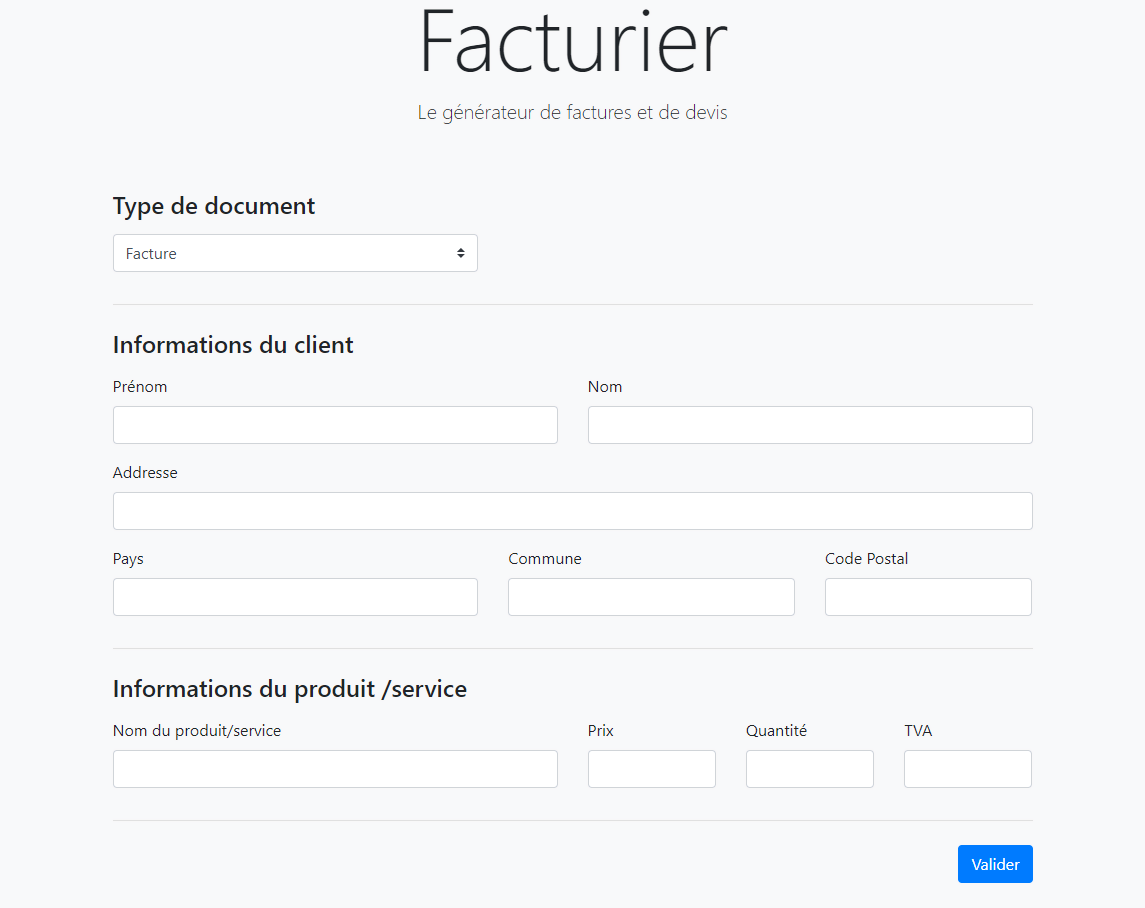The image size is (1145, 908).
Task: Click the "Informations du client" heading
Action: (x=233, y=345)
